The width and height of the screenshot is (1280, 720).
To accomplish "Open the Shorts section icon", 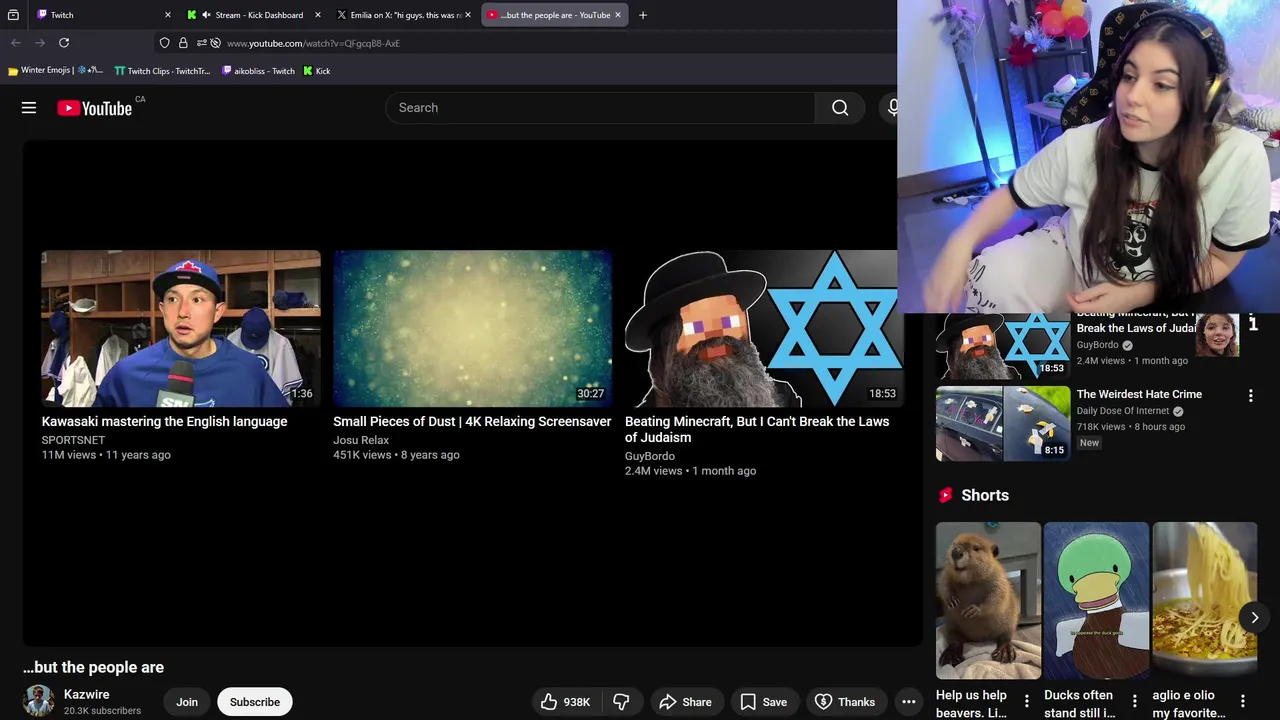I will coord(945,495).
